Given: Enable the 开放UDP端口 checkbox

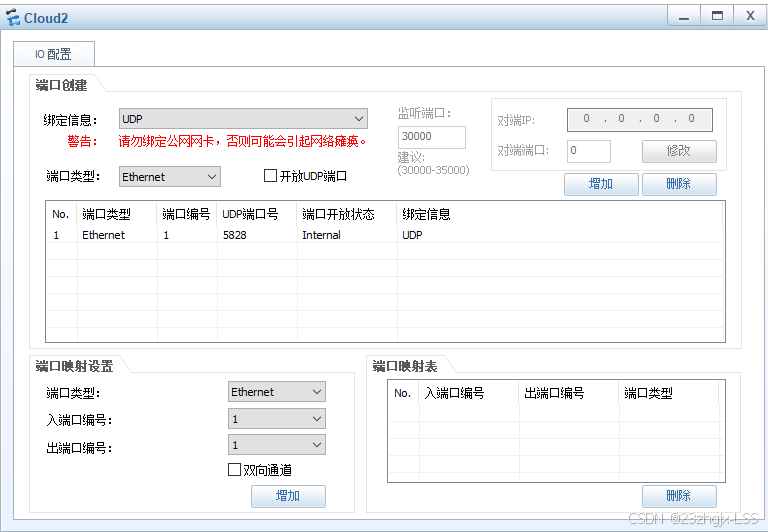Looking at the screenshot, I should point(270,175).
